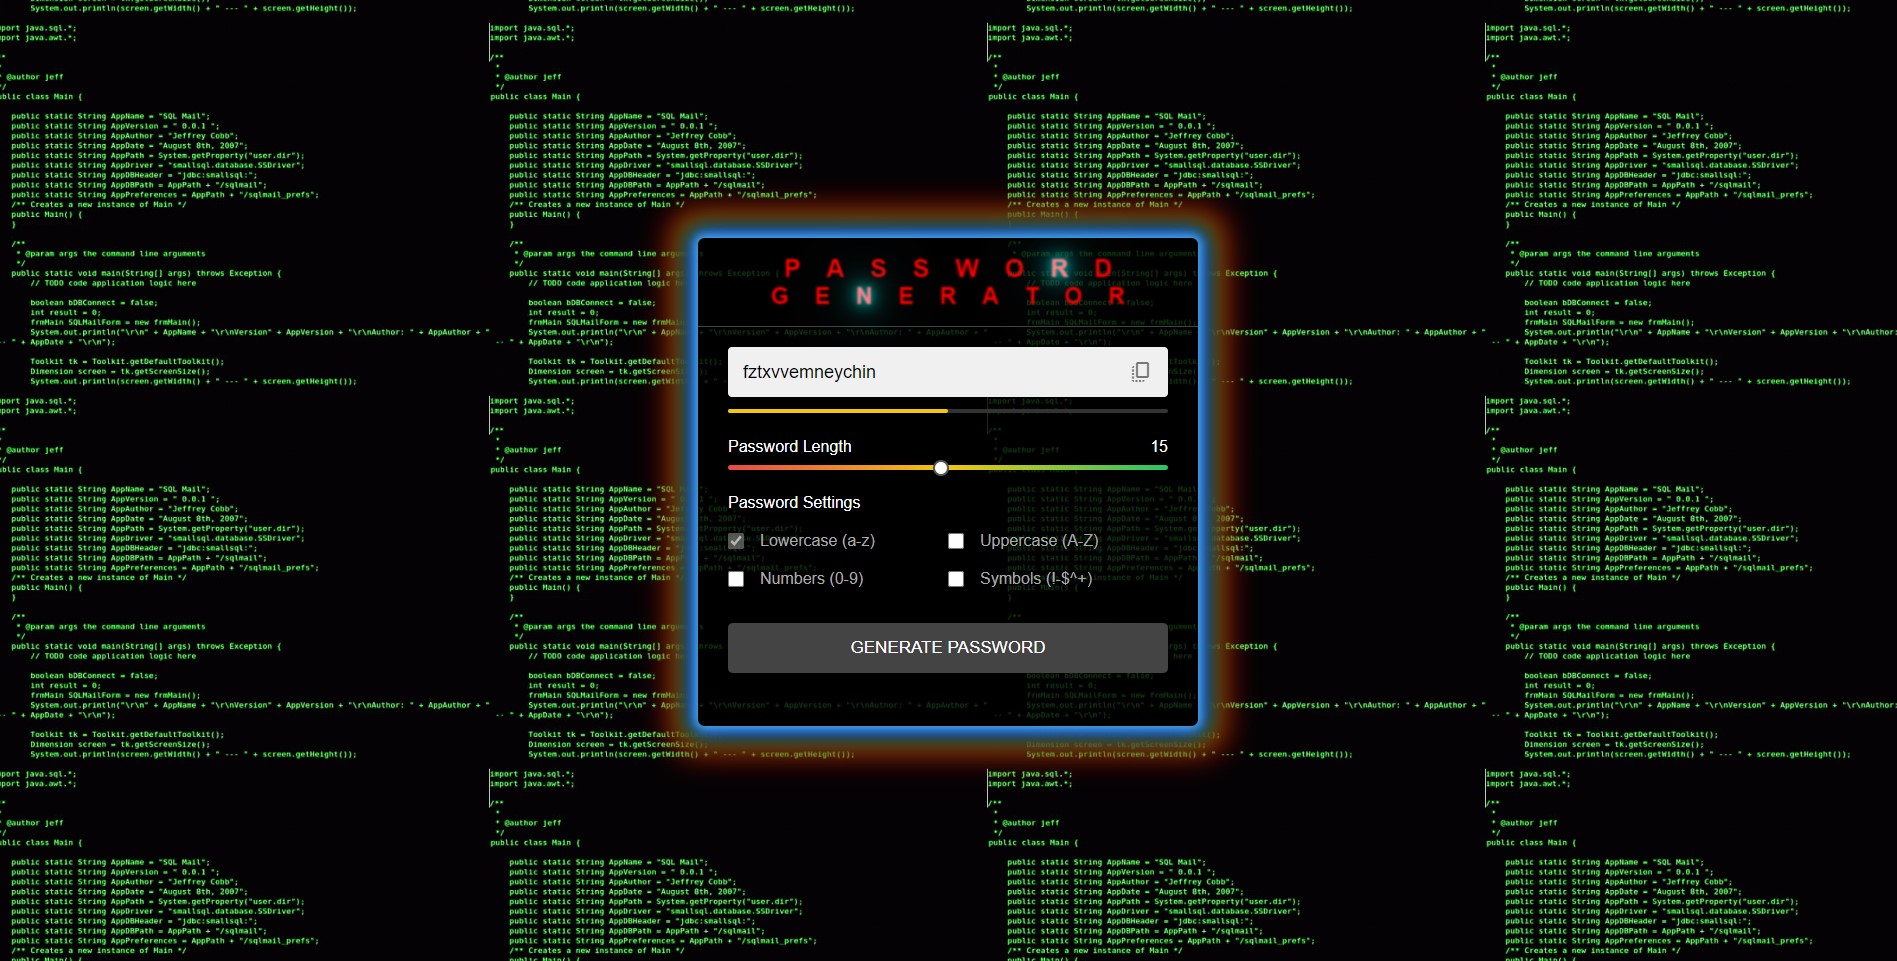Select the text fztxvvemneychin in the password field
The height and width of the screenshot is (961, 1897).
pos(808,371)
